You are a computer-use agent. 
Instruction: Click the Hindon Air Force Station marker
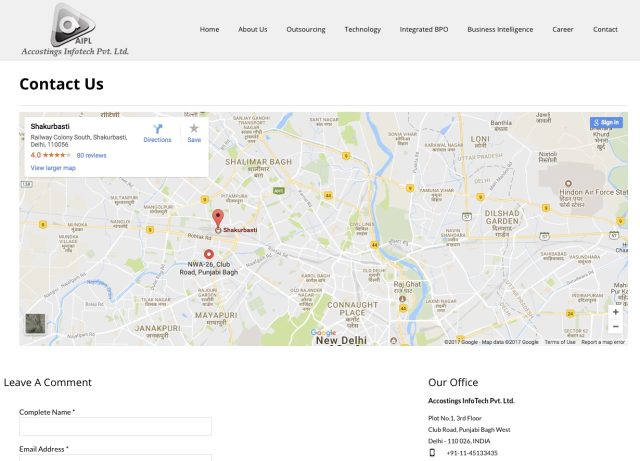pyautogui.click(x=568, y=183)
